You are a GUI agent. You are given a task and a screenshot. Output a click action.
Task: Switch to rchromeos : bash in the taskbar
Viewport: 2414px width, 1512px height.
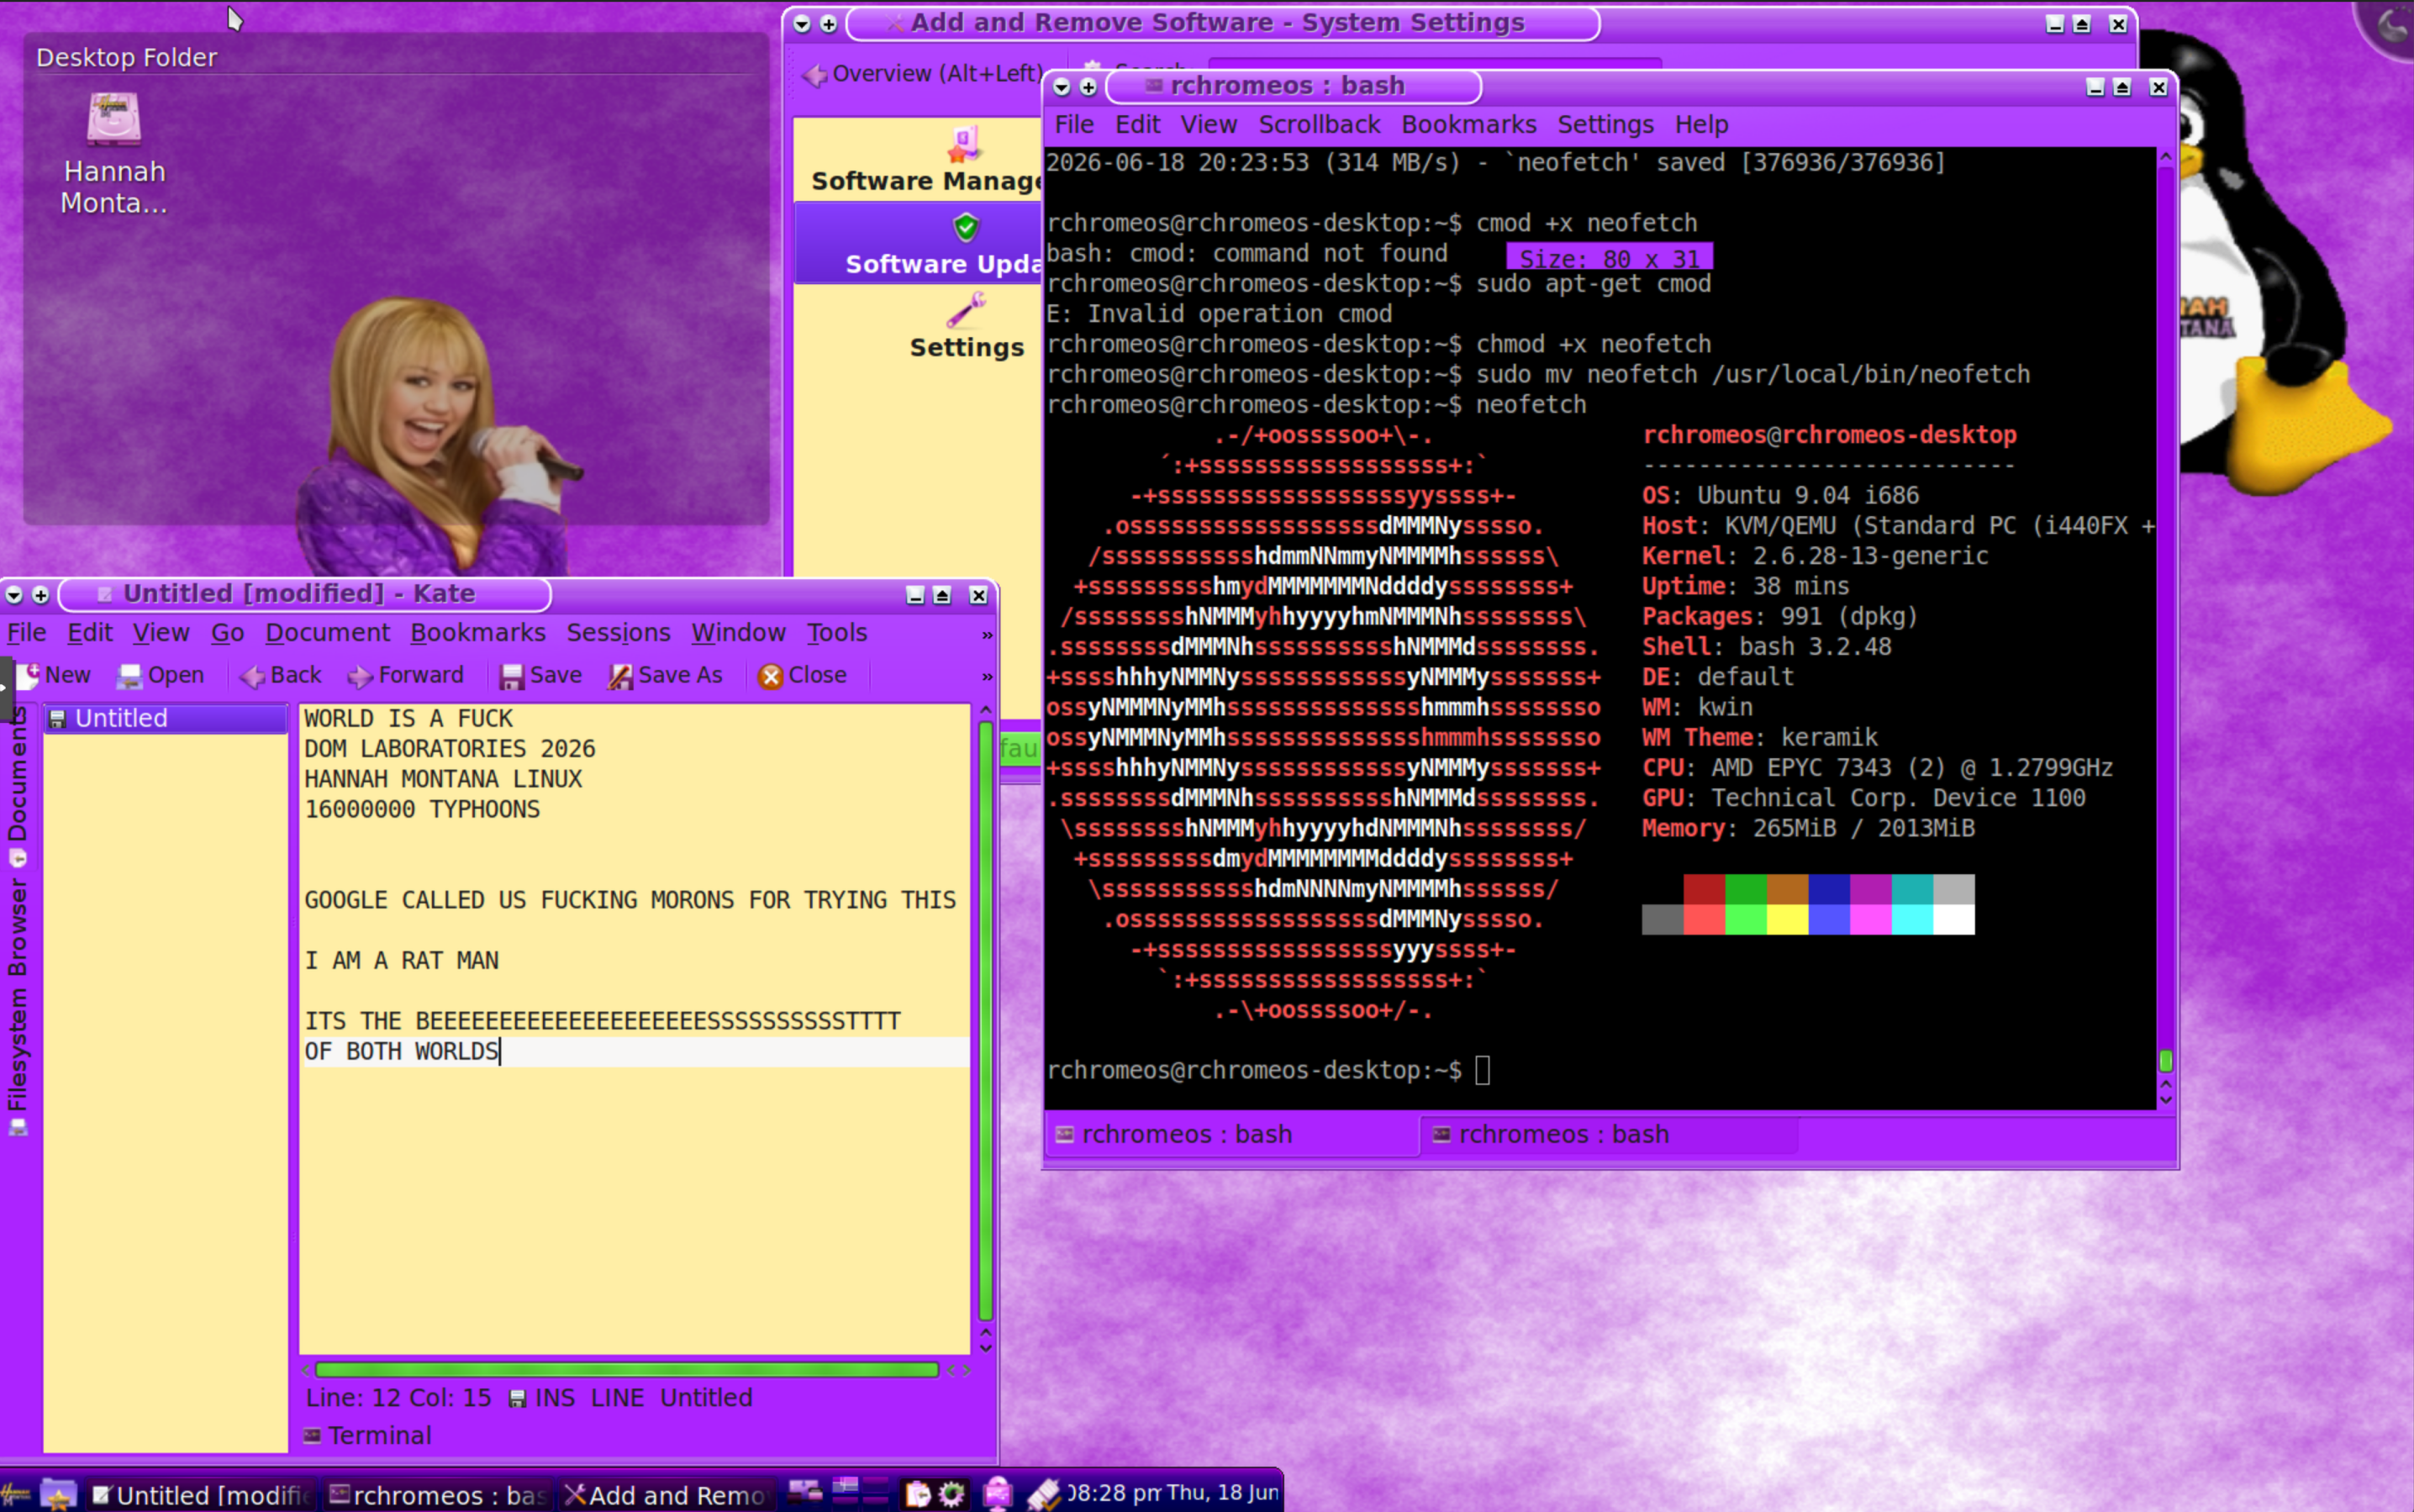[x=439, y=1495]
